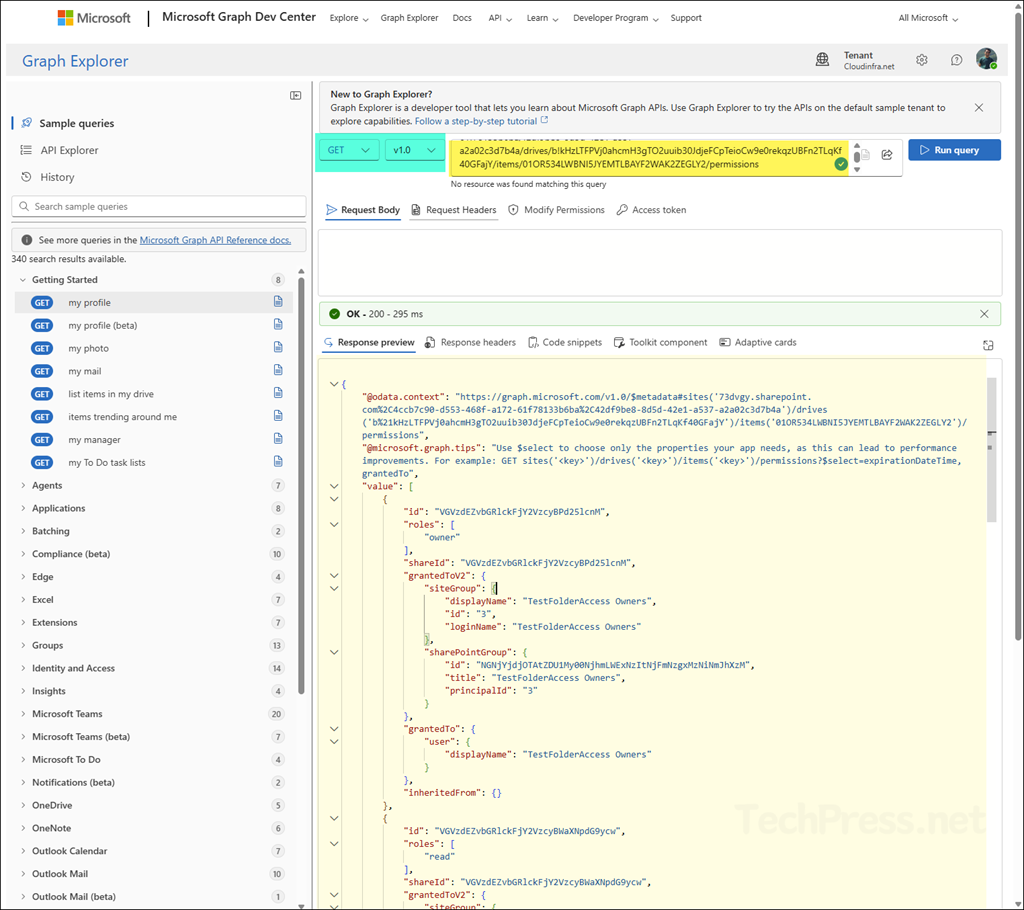Open docs icon for my mail
This screenshot has width=1024, height=910.
click(x=278, y=370)
